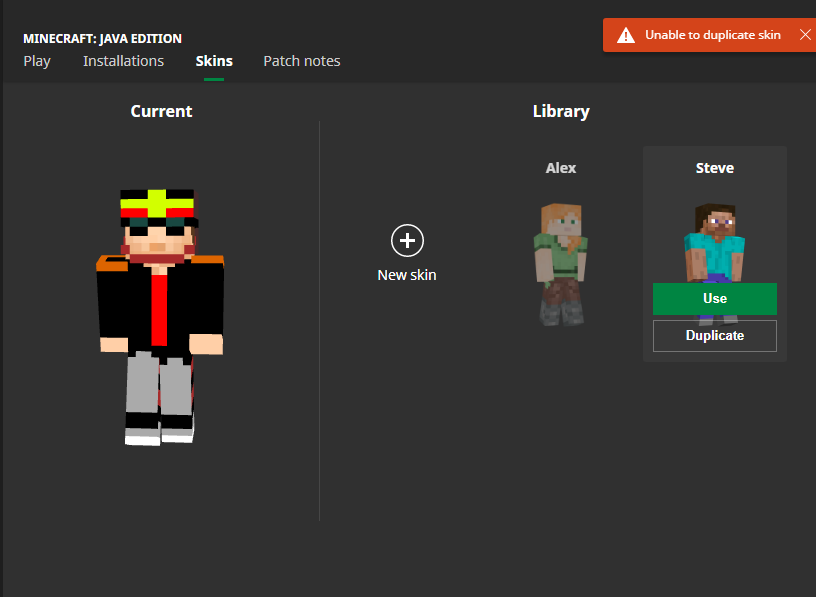The width and height of the screenshot is (816, 597).
Task: Open the Play tab
Action: 37,61
